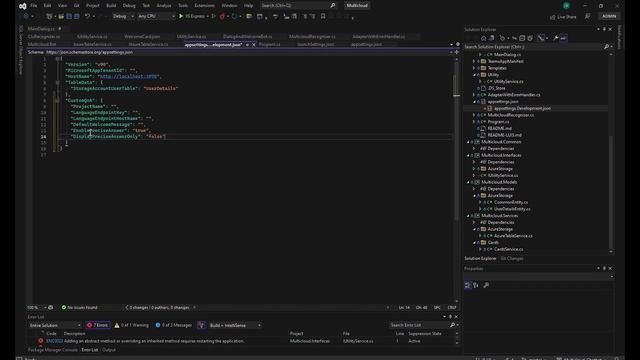Close the appsettings.Development.json tab
This screenshot has width=640, height=360.
click(x=254, y=44)
